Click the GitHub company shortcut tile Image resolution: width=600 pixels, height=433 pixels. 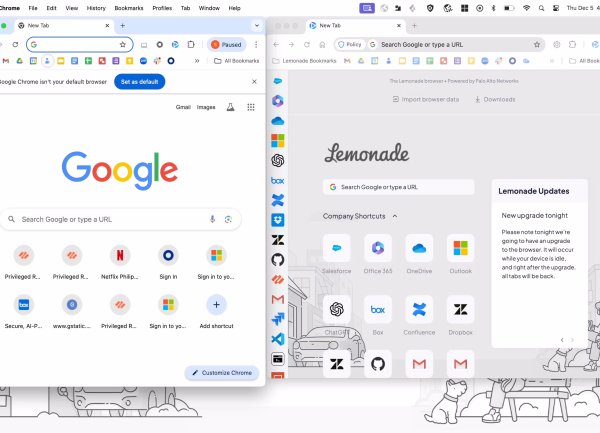(x=378, y=364)
